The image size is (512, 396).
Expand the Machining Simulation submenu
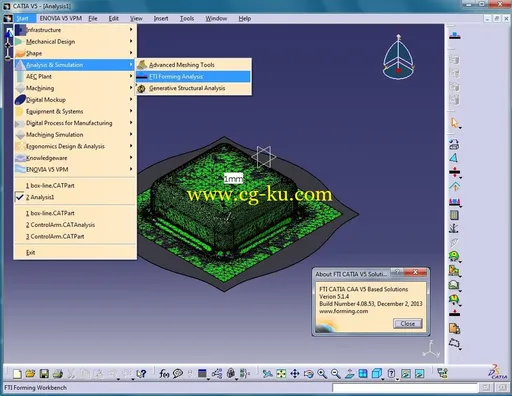[x=75, y=135]
